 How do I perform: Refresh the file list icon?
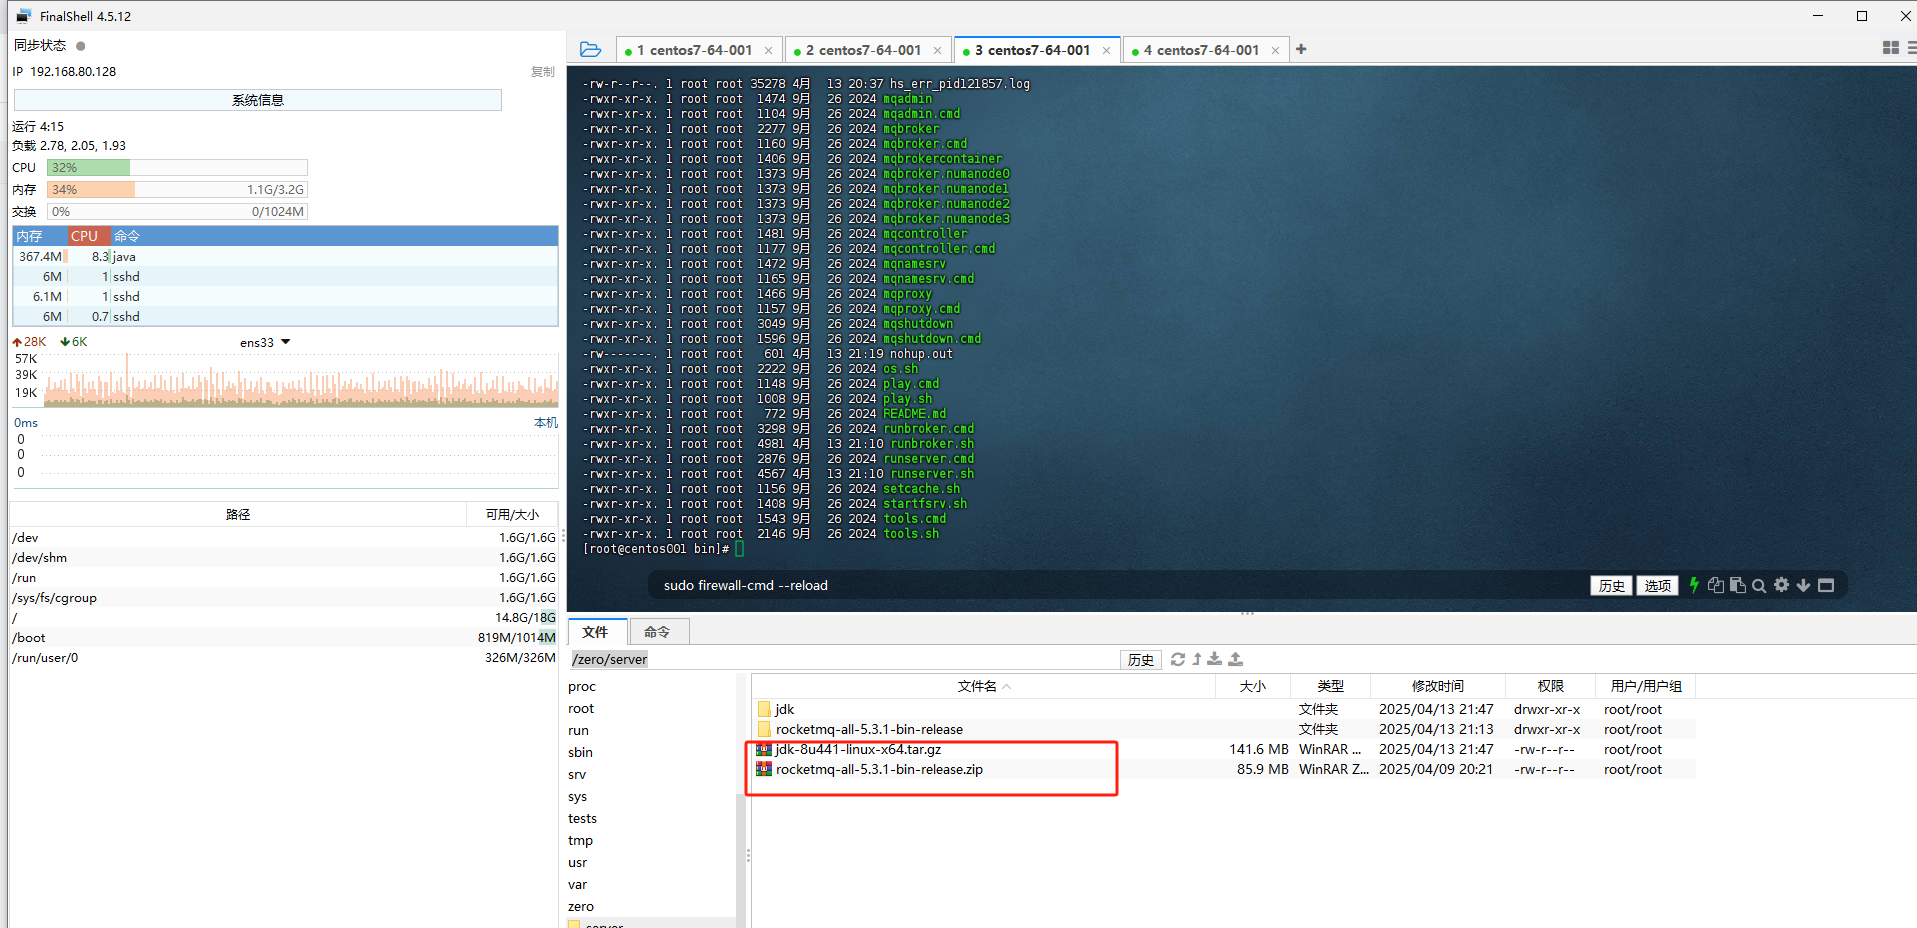(x=1178, y=659)
